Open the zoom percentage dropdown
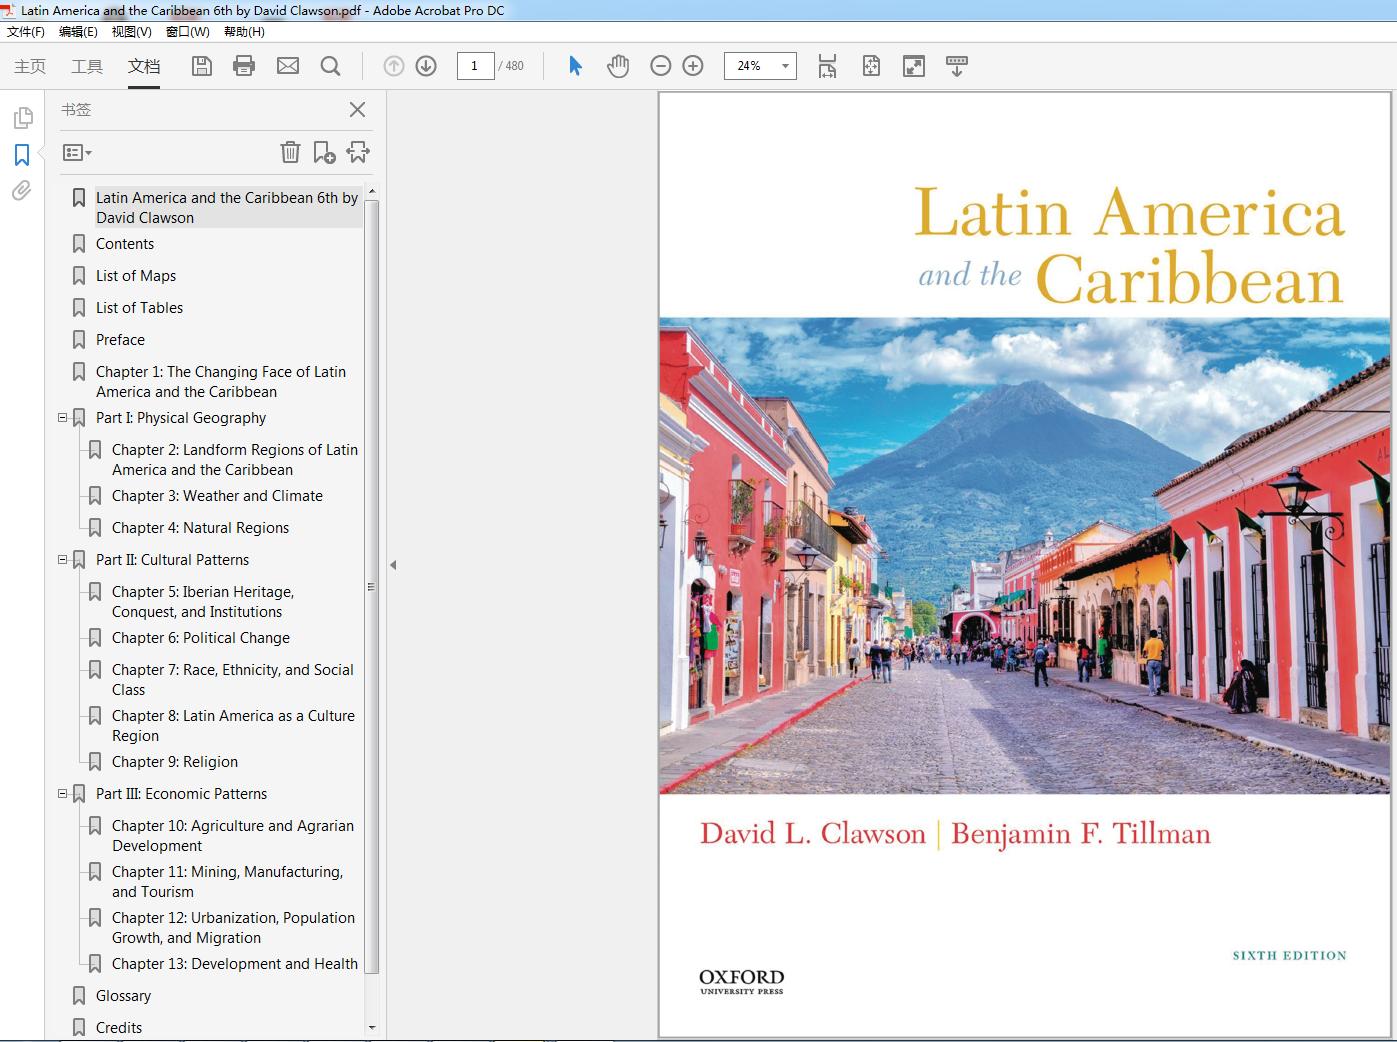Screen dimensions: 1397x1042 pyautogui.click(x=785, y=66)
